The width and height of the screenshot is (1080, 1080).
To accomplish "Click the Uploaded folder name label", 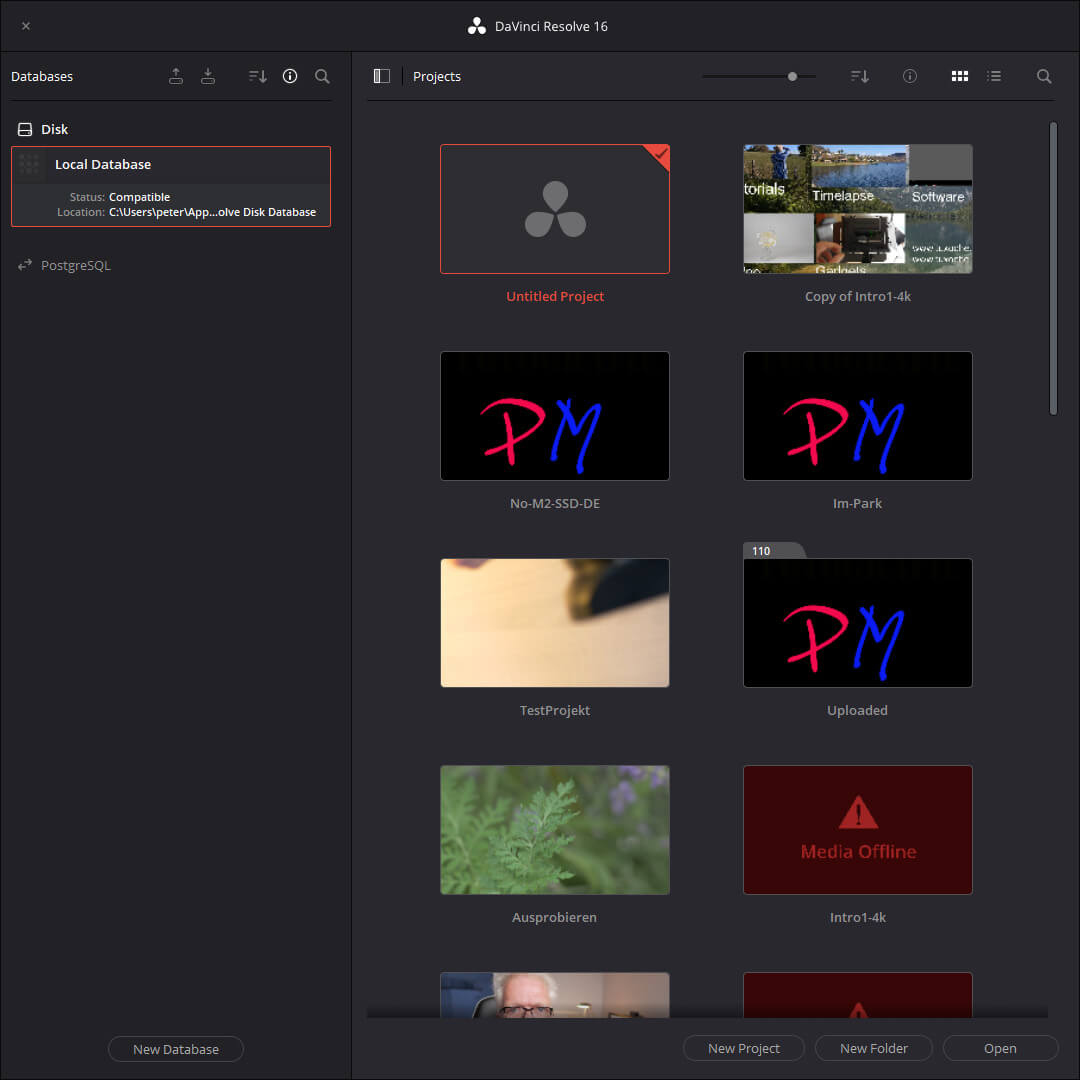I will tap(858, 710).
